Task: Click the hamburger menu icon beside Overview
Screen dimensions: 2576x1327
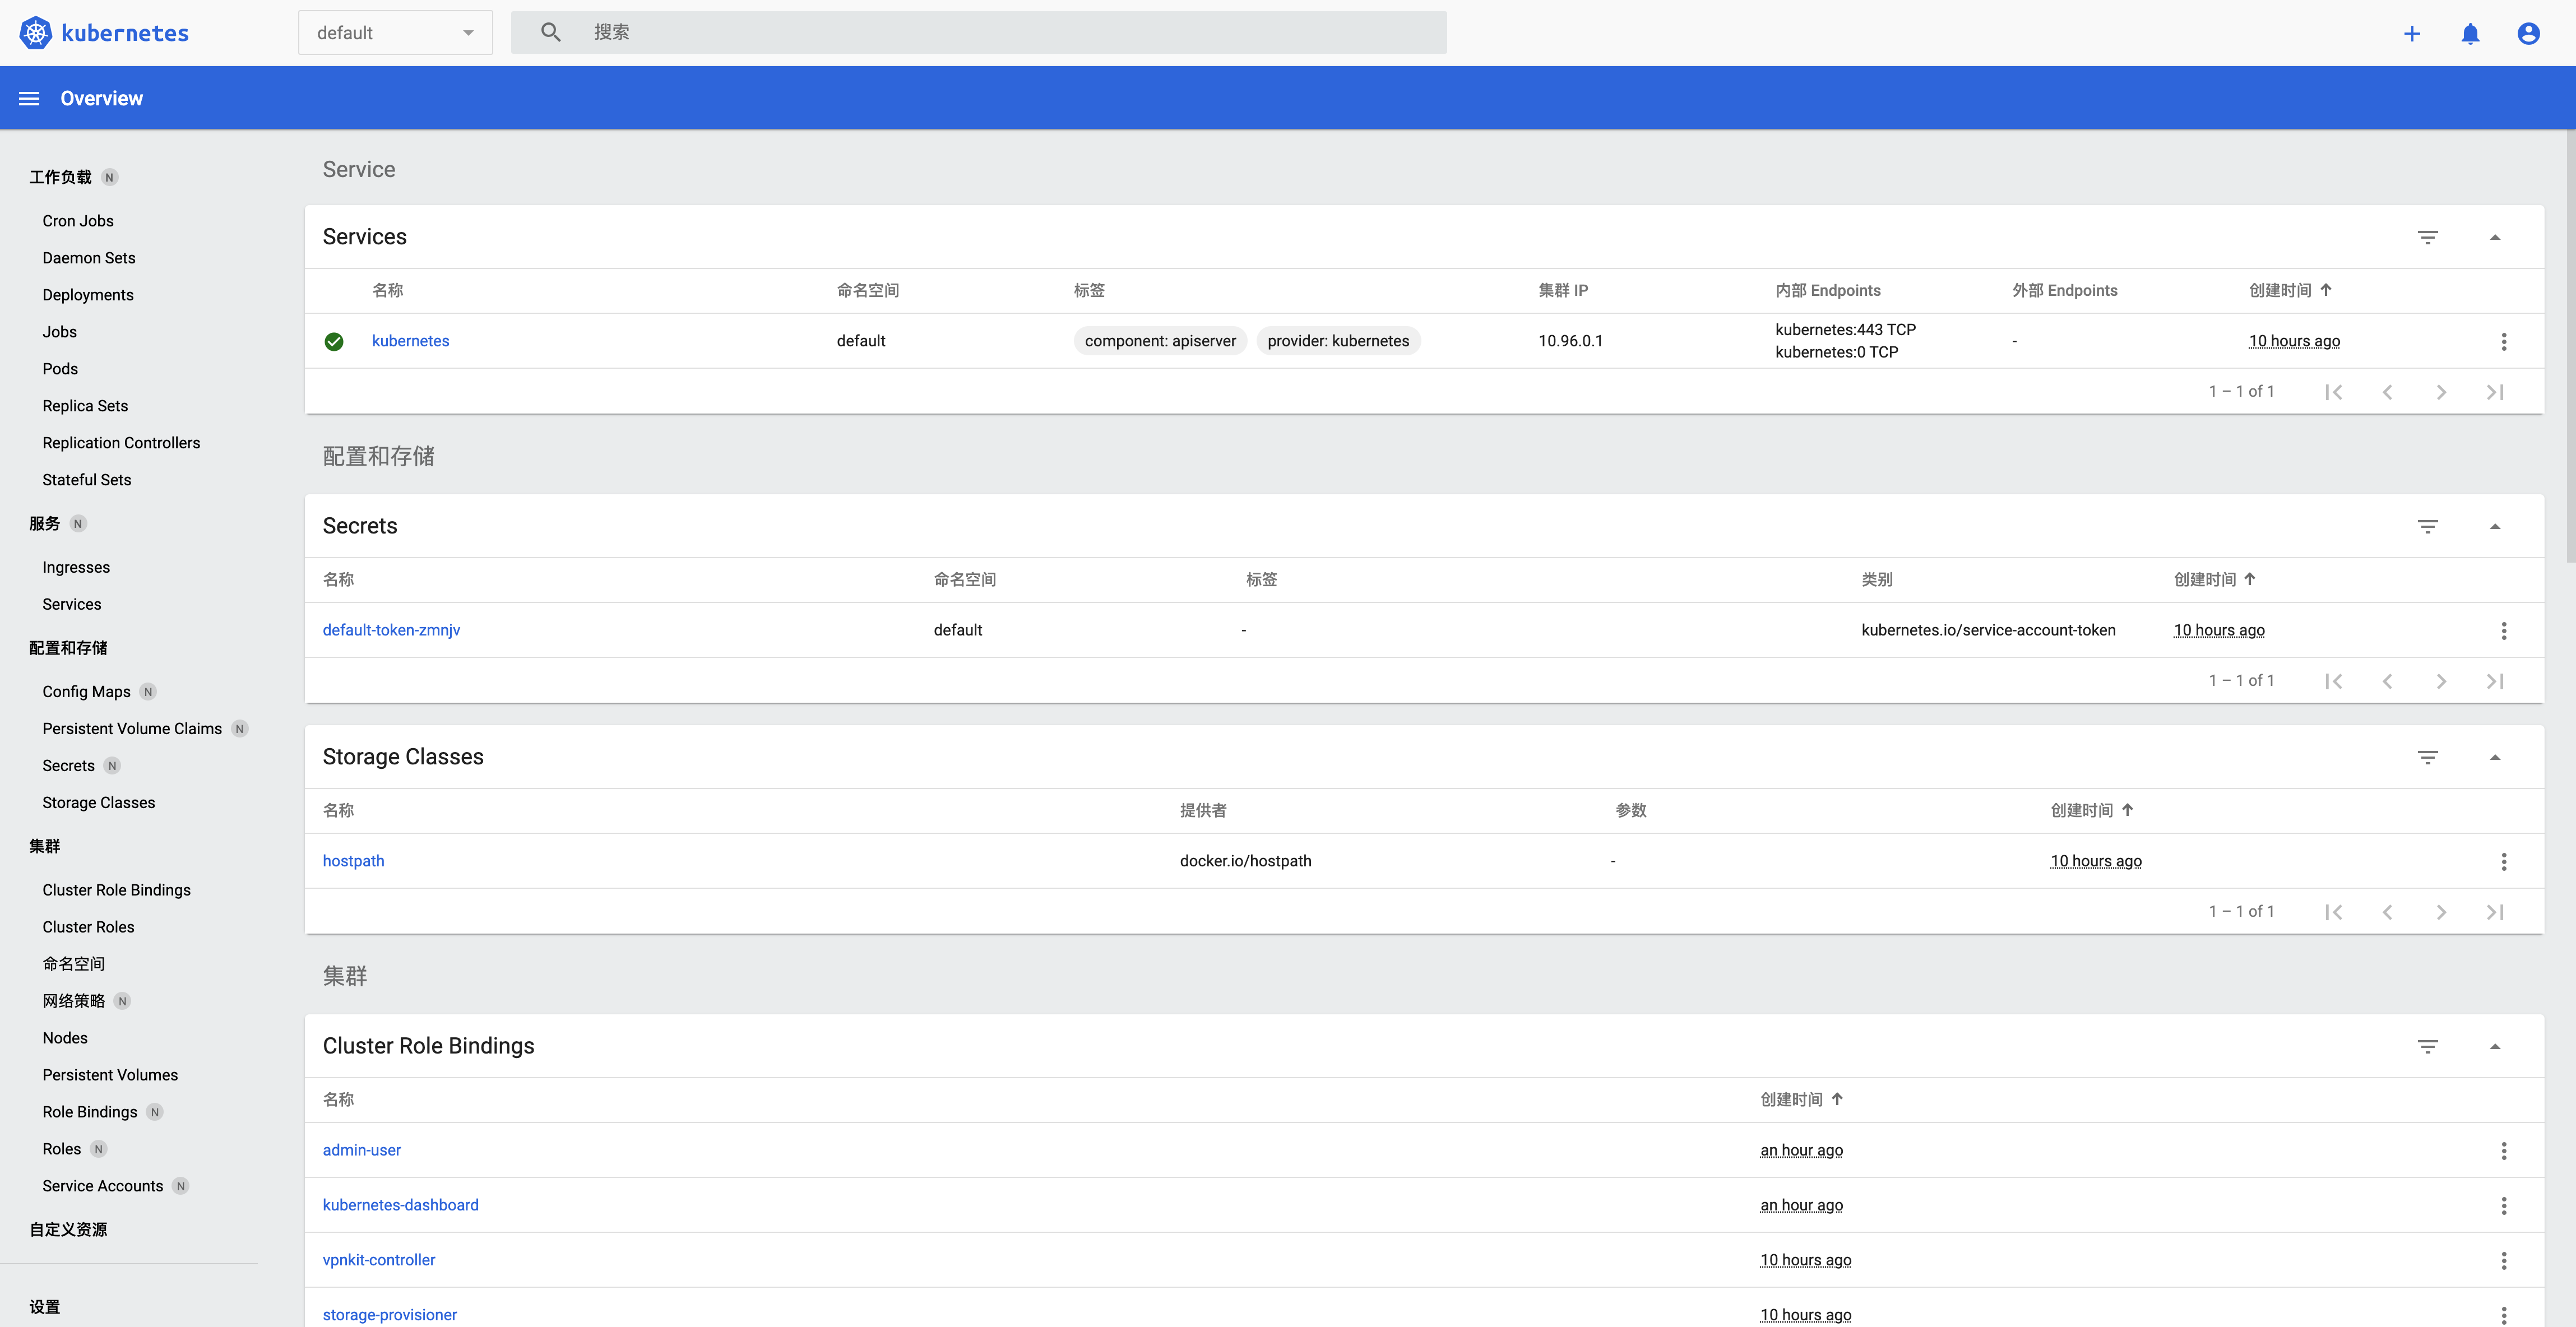Action: 29,98
